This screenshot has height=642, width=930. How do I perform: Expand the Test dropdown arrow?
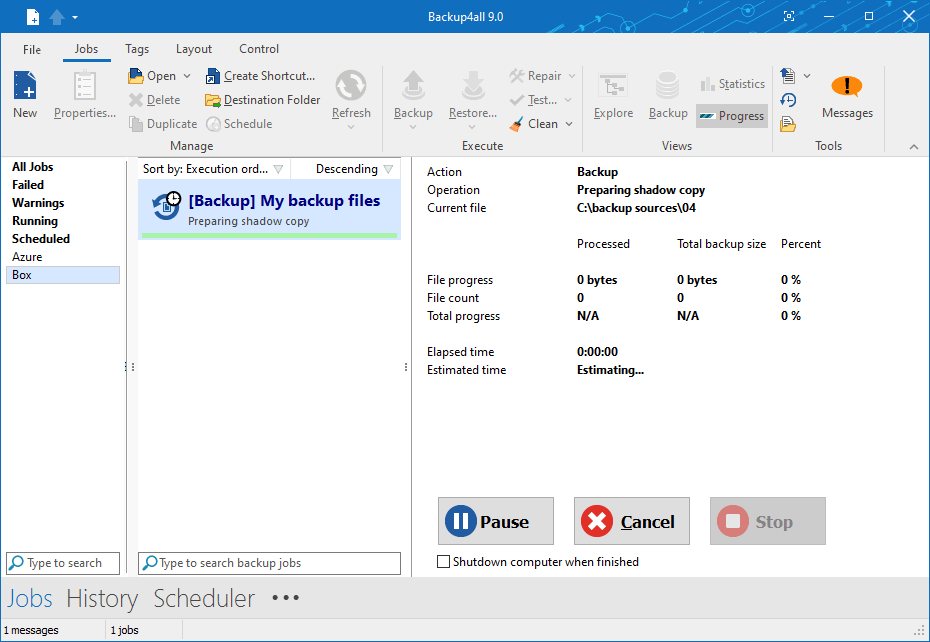[x=568, y=100]
